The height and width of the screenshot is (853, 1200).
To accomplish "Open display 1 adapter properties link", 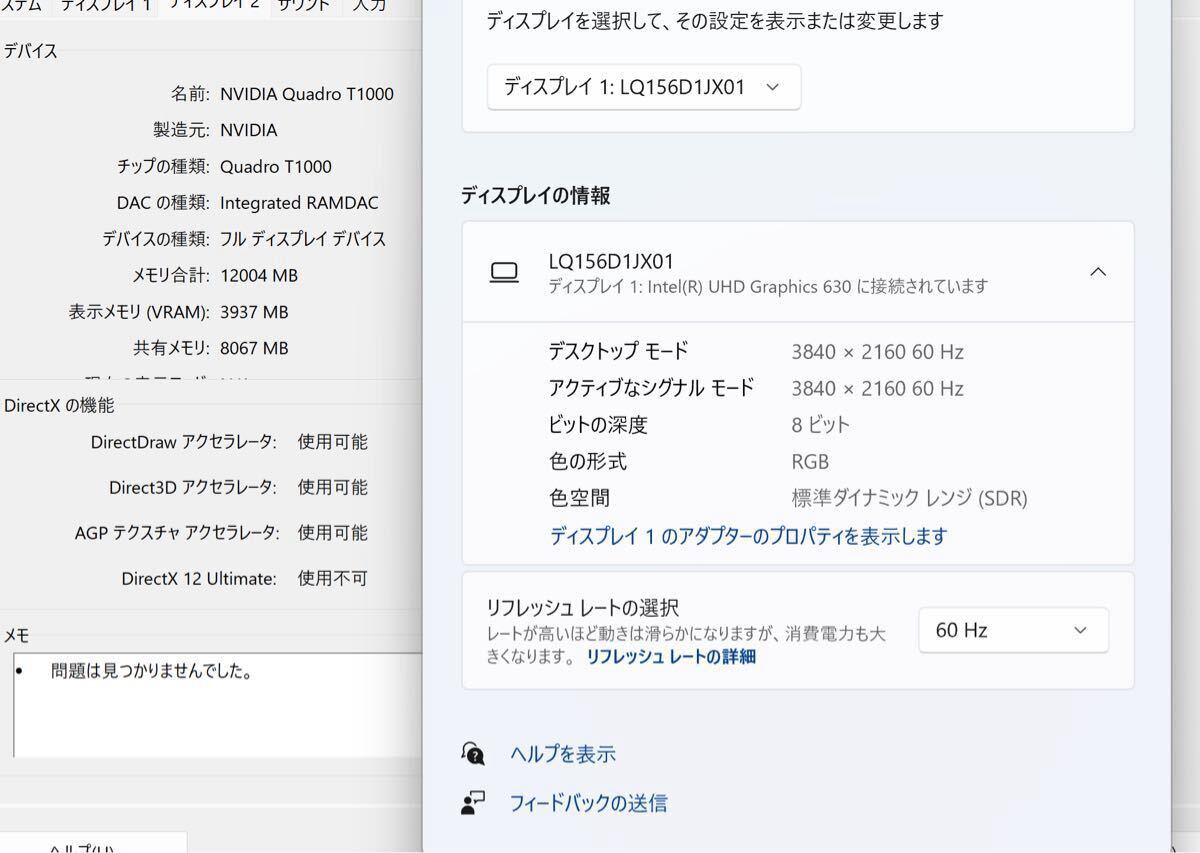I will (748, 536).
